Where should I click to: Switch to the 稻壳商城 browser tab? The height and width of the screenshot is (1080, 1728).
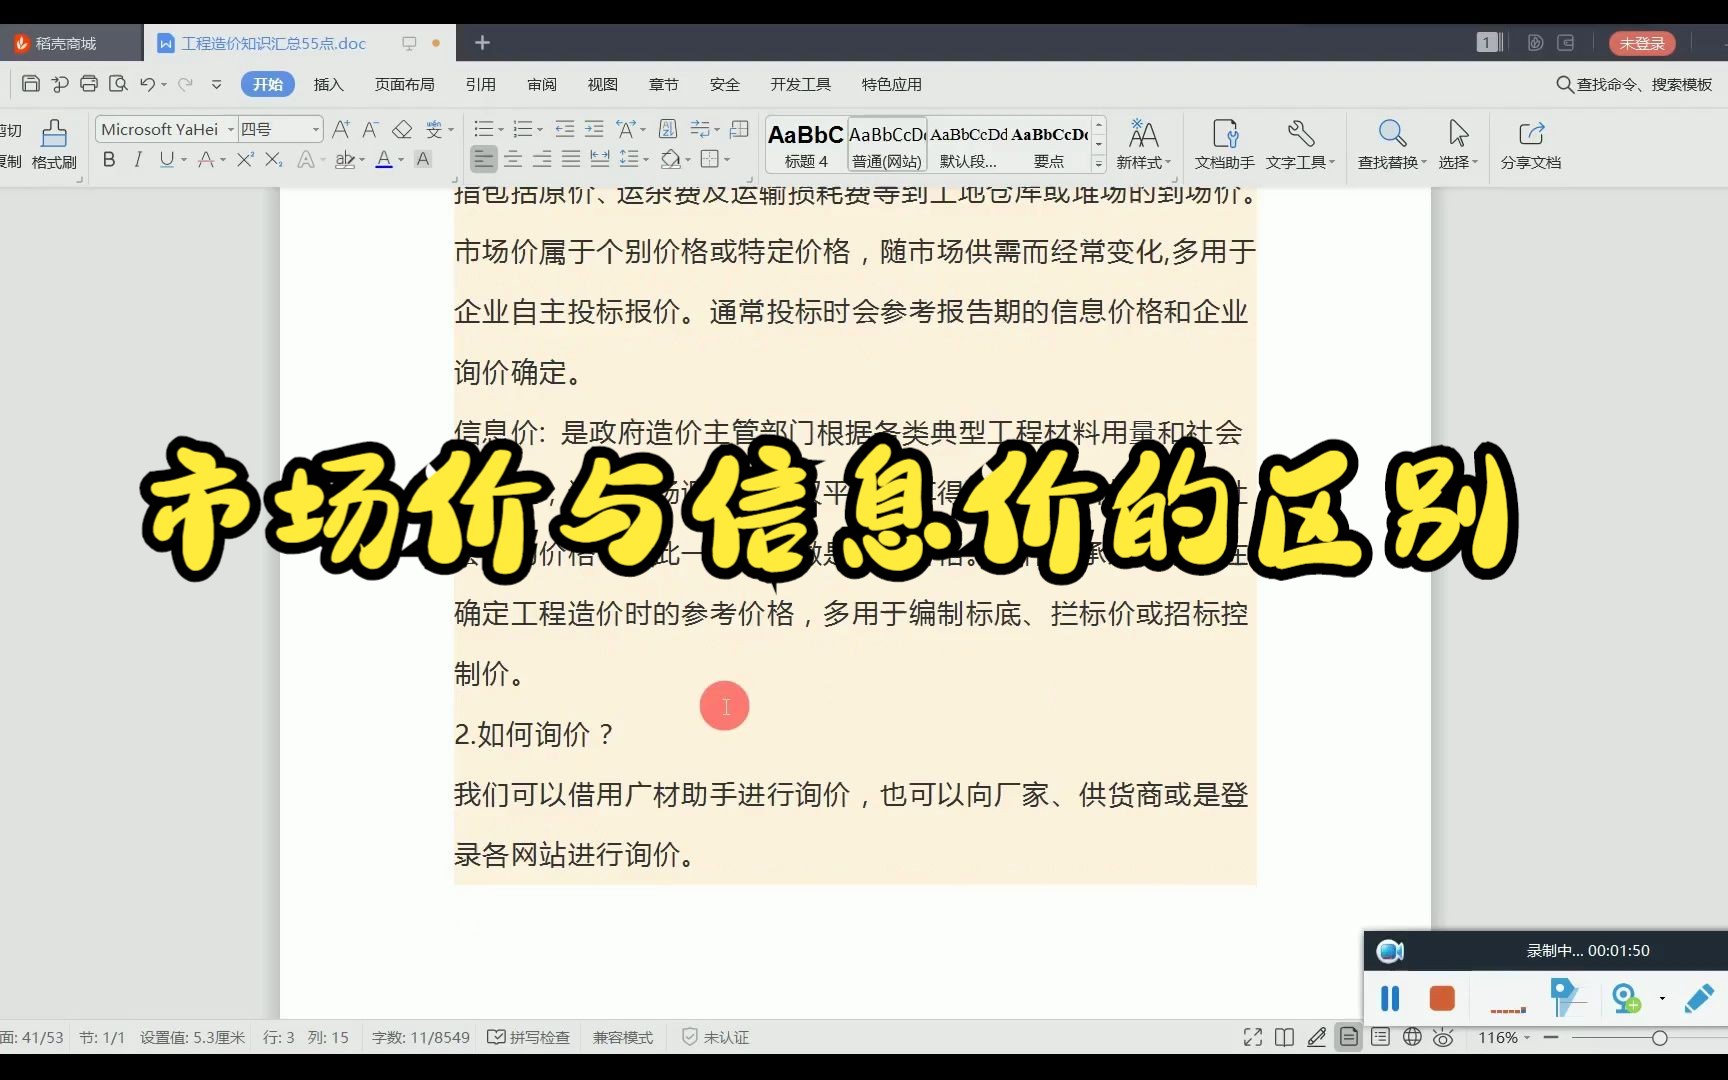pyautogui.click(x=68, y=43)
